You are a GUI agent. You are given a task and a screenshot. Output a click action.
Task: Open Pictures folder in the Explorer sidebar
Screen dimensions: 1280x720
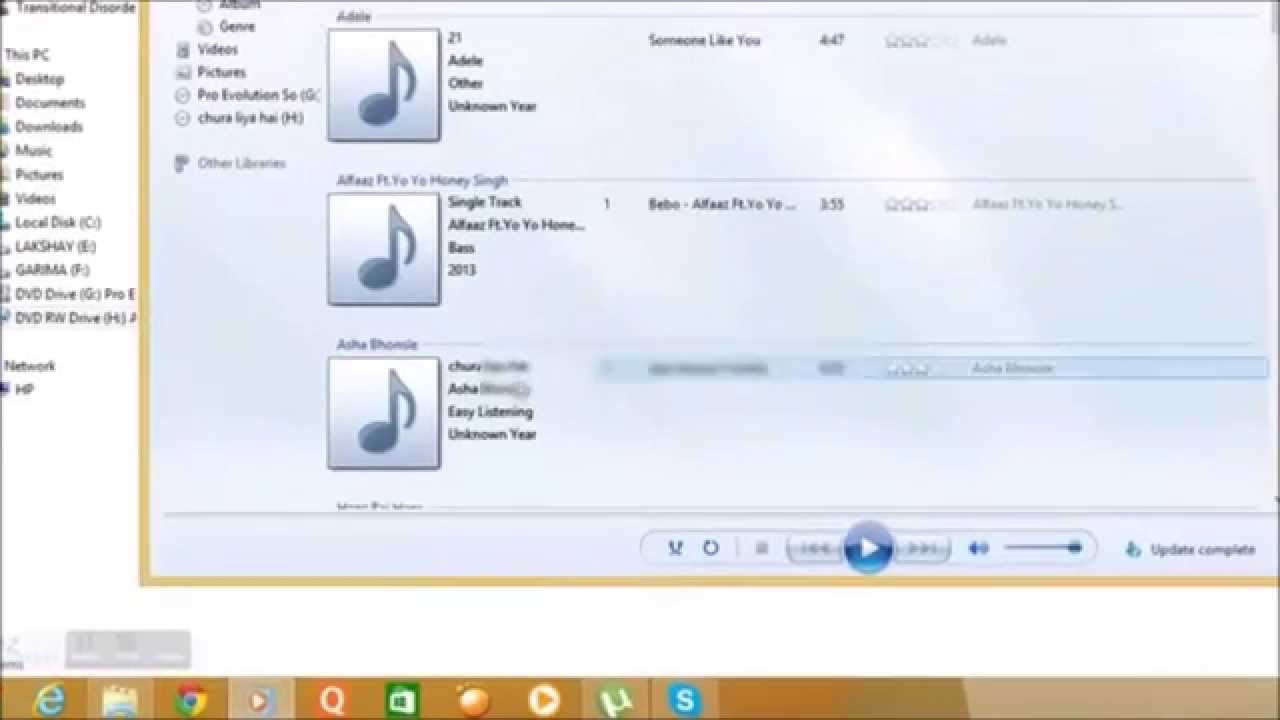(x=39, y=175)
